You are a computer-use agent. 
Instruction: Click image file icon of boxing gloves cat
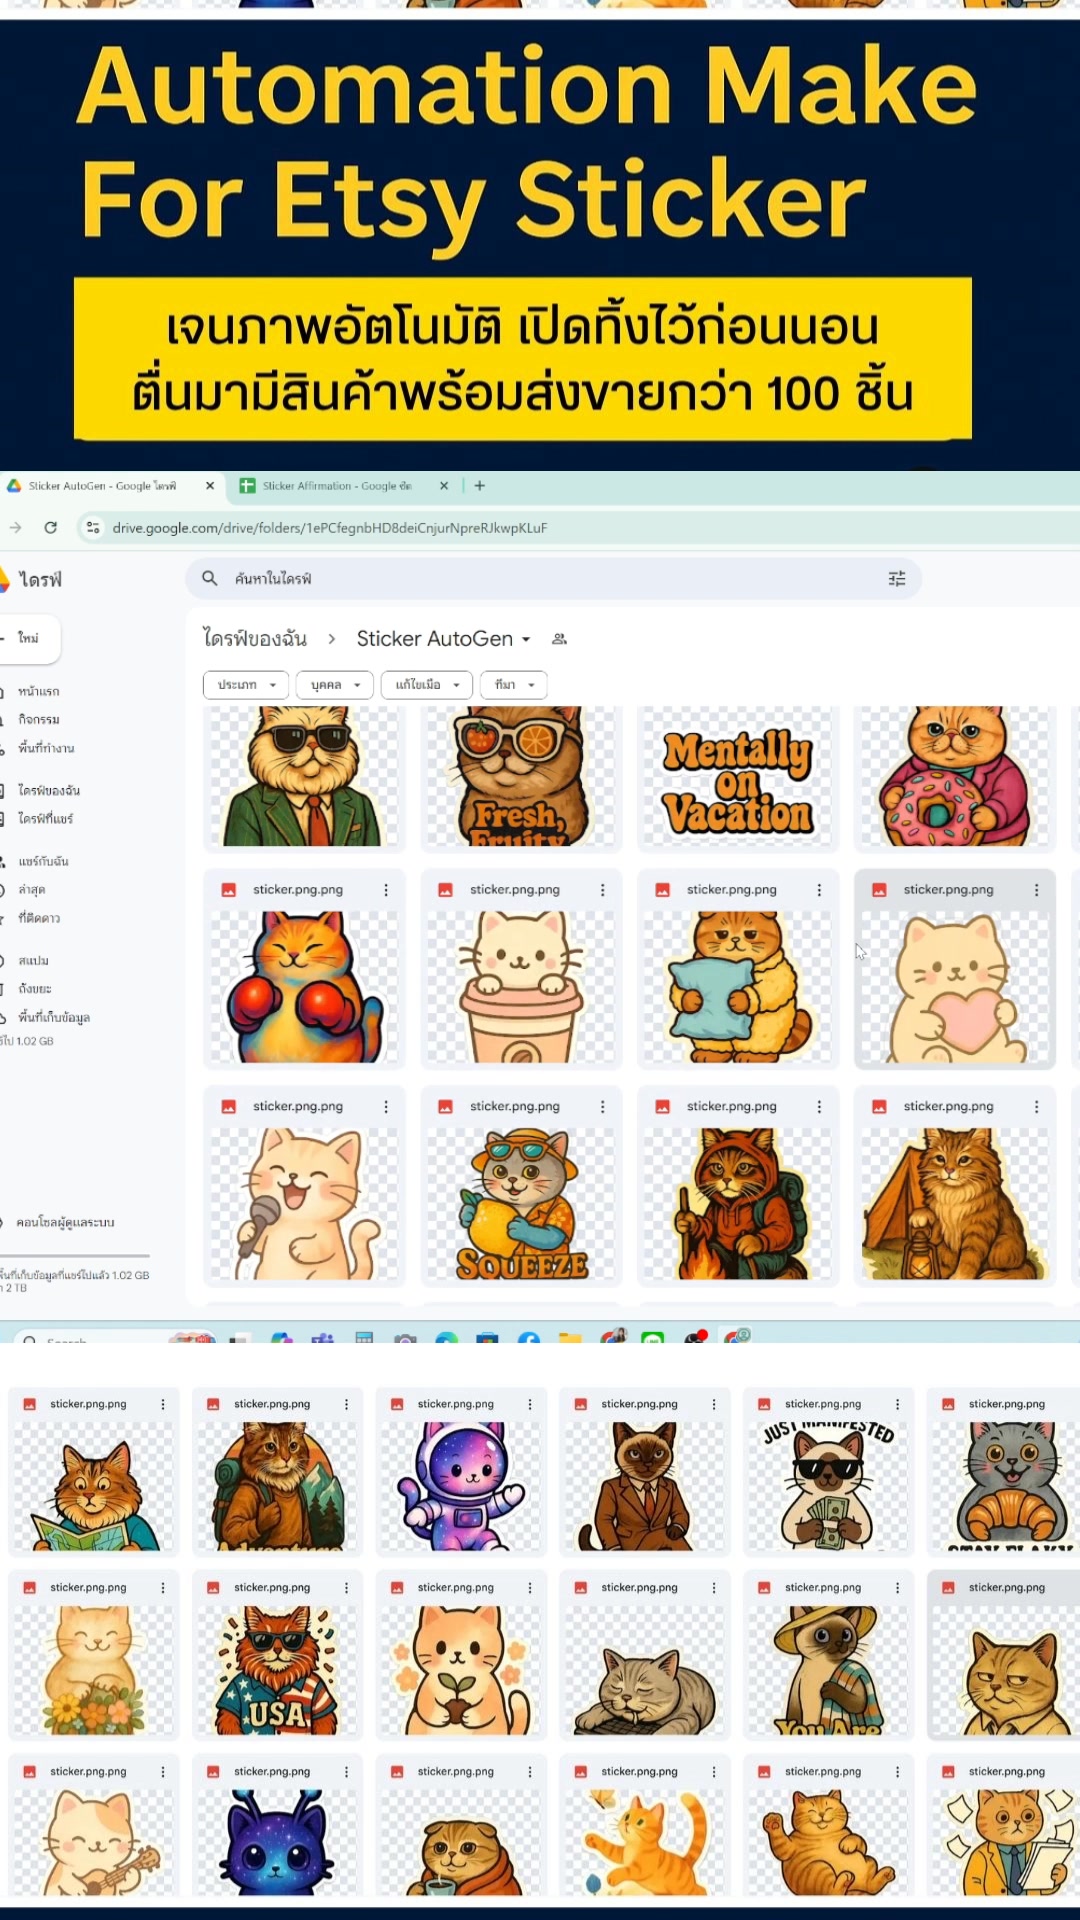click(229, 890)
